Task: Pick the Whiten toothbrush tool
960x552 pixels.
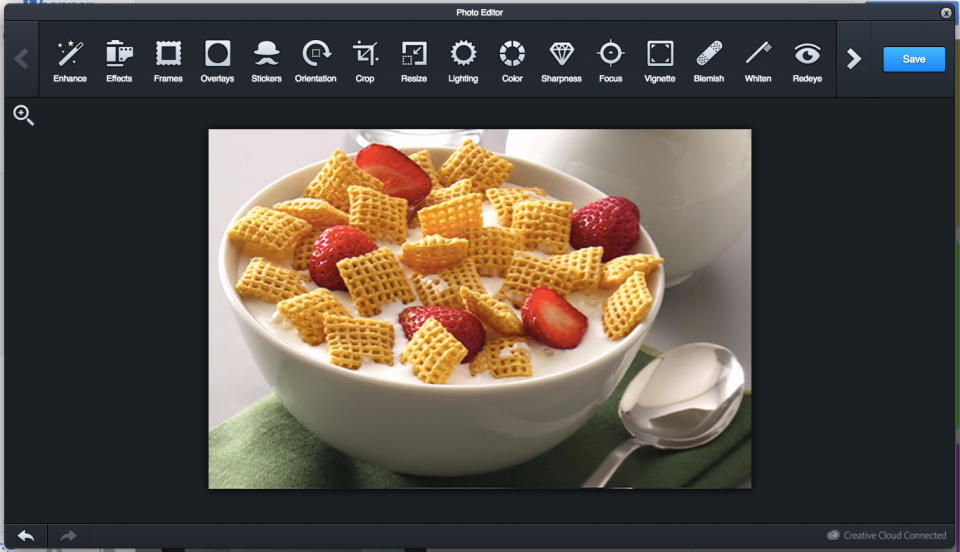Action: 758,61
